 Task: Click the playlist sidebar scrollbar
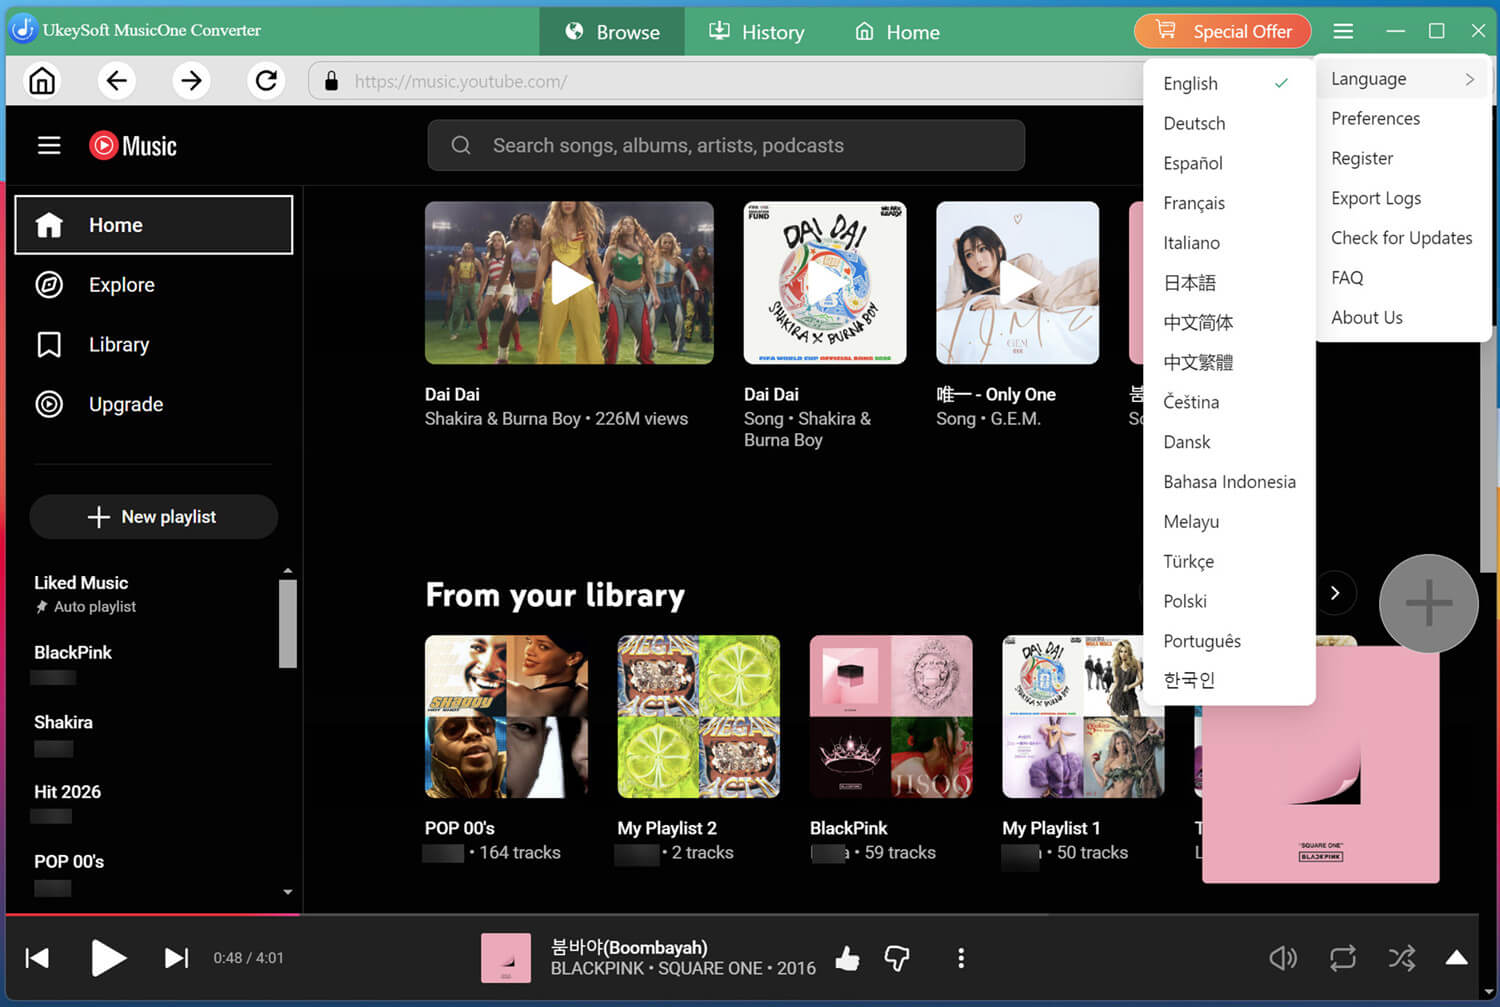click(x=288, y=623)
